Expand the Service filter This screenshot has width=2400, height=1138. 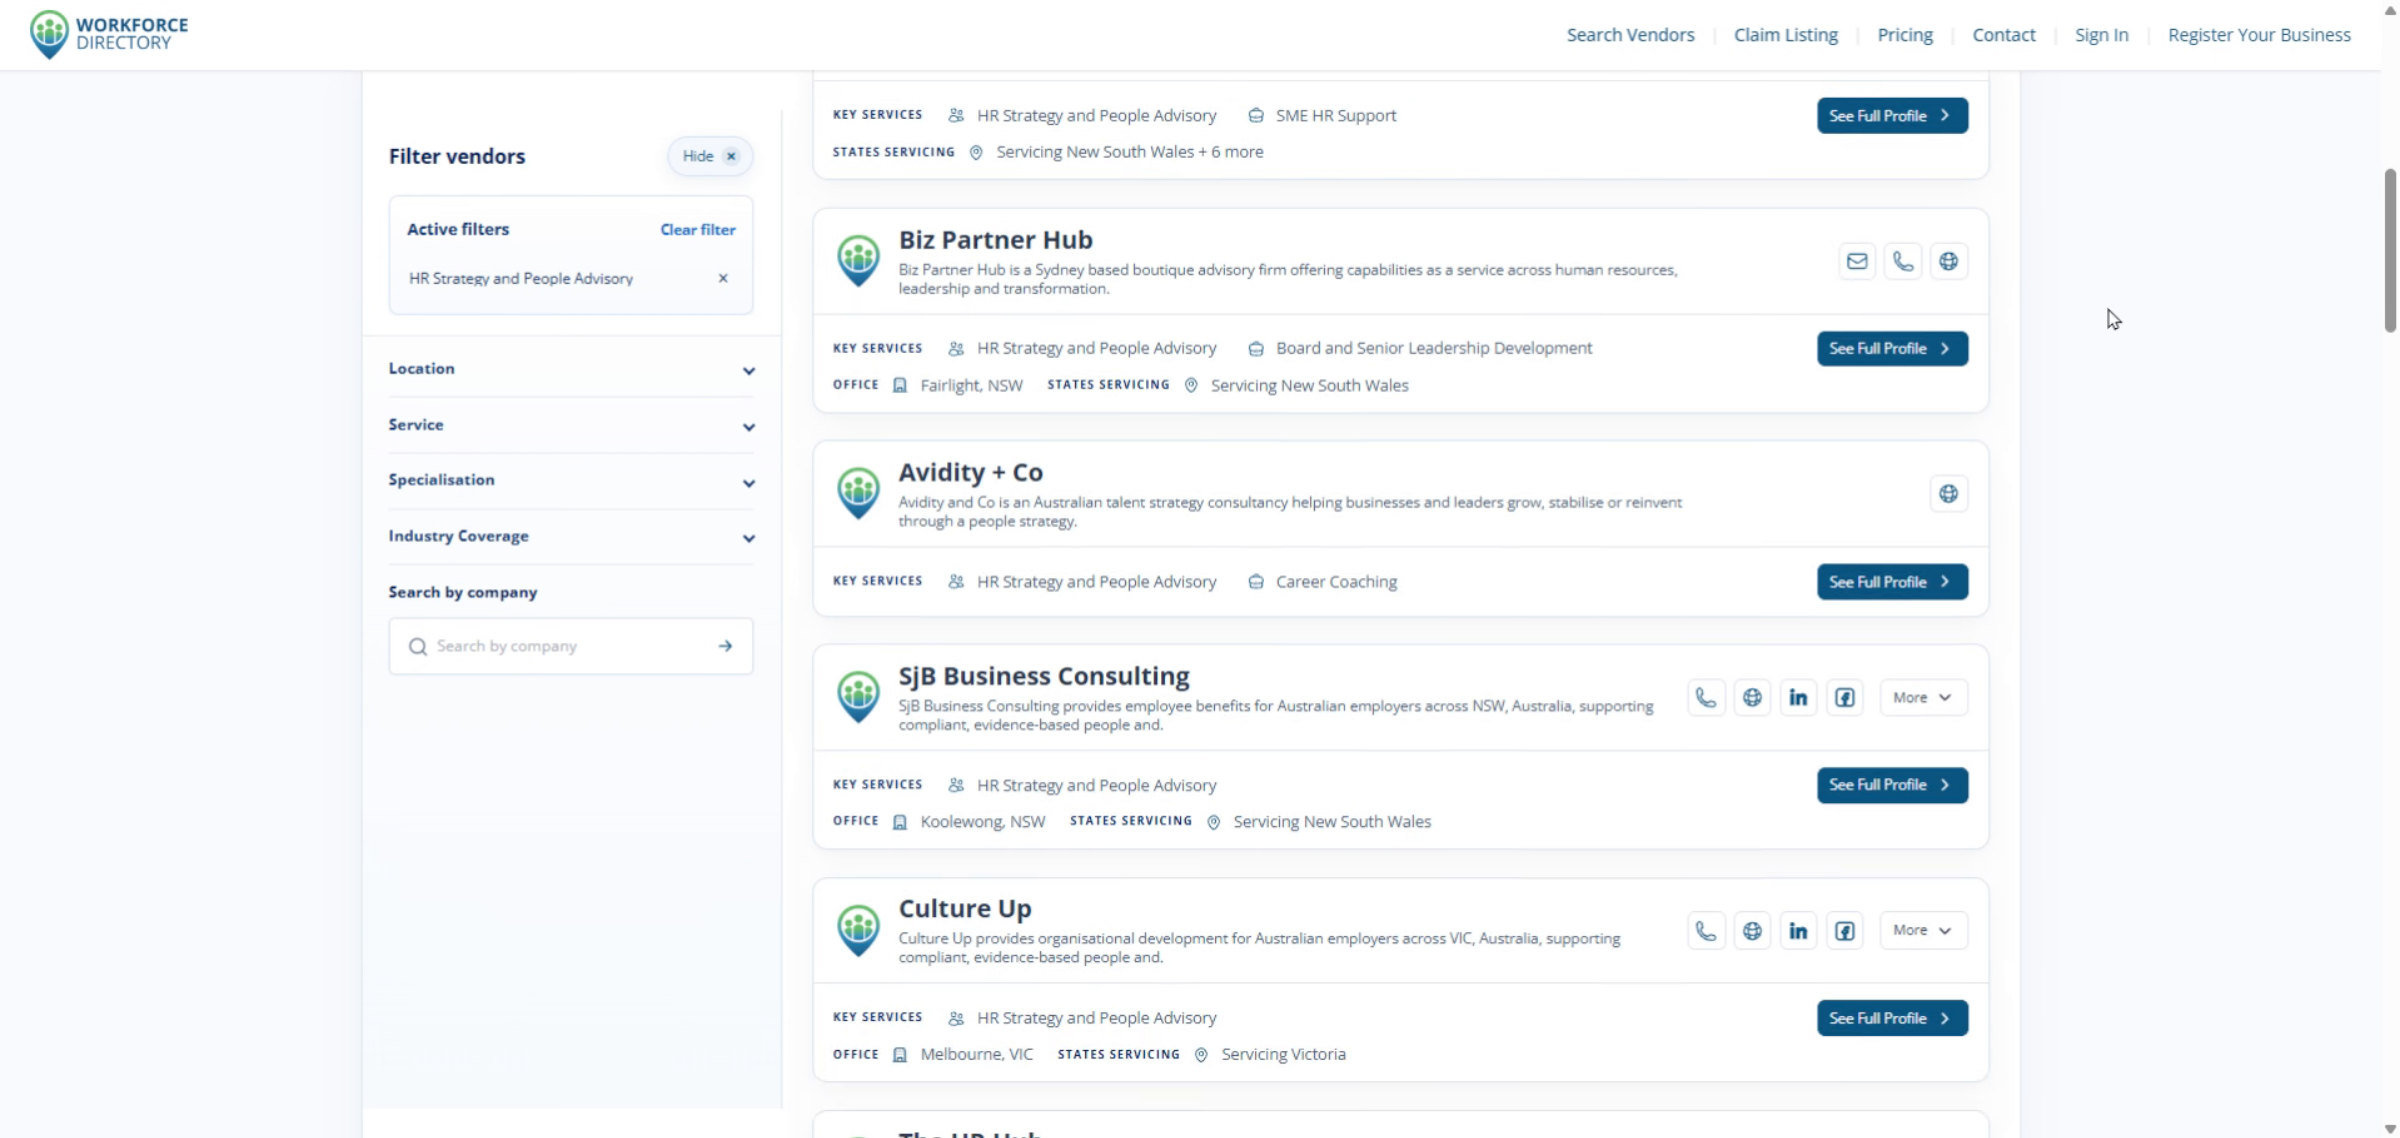pos(571,425)
